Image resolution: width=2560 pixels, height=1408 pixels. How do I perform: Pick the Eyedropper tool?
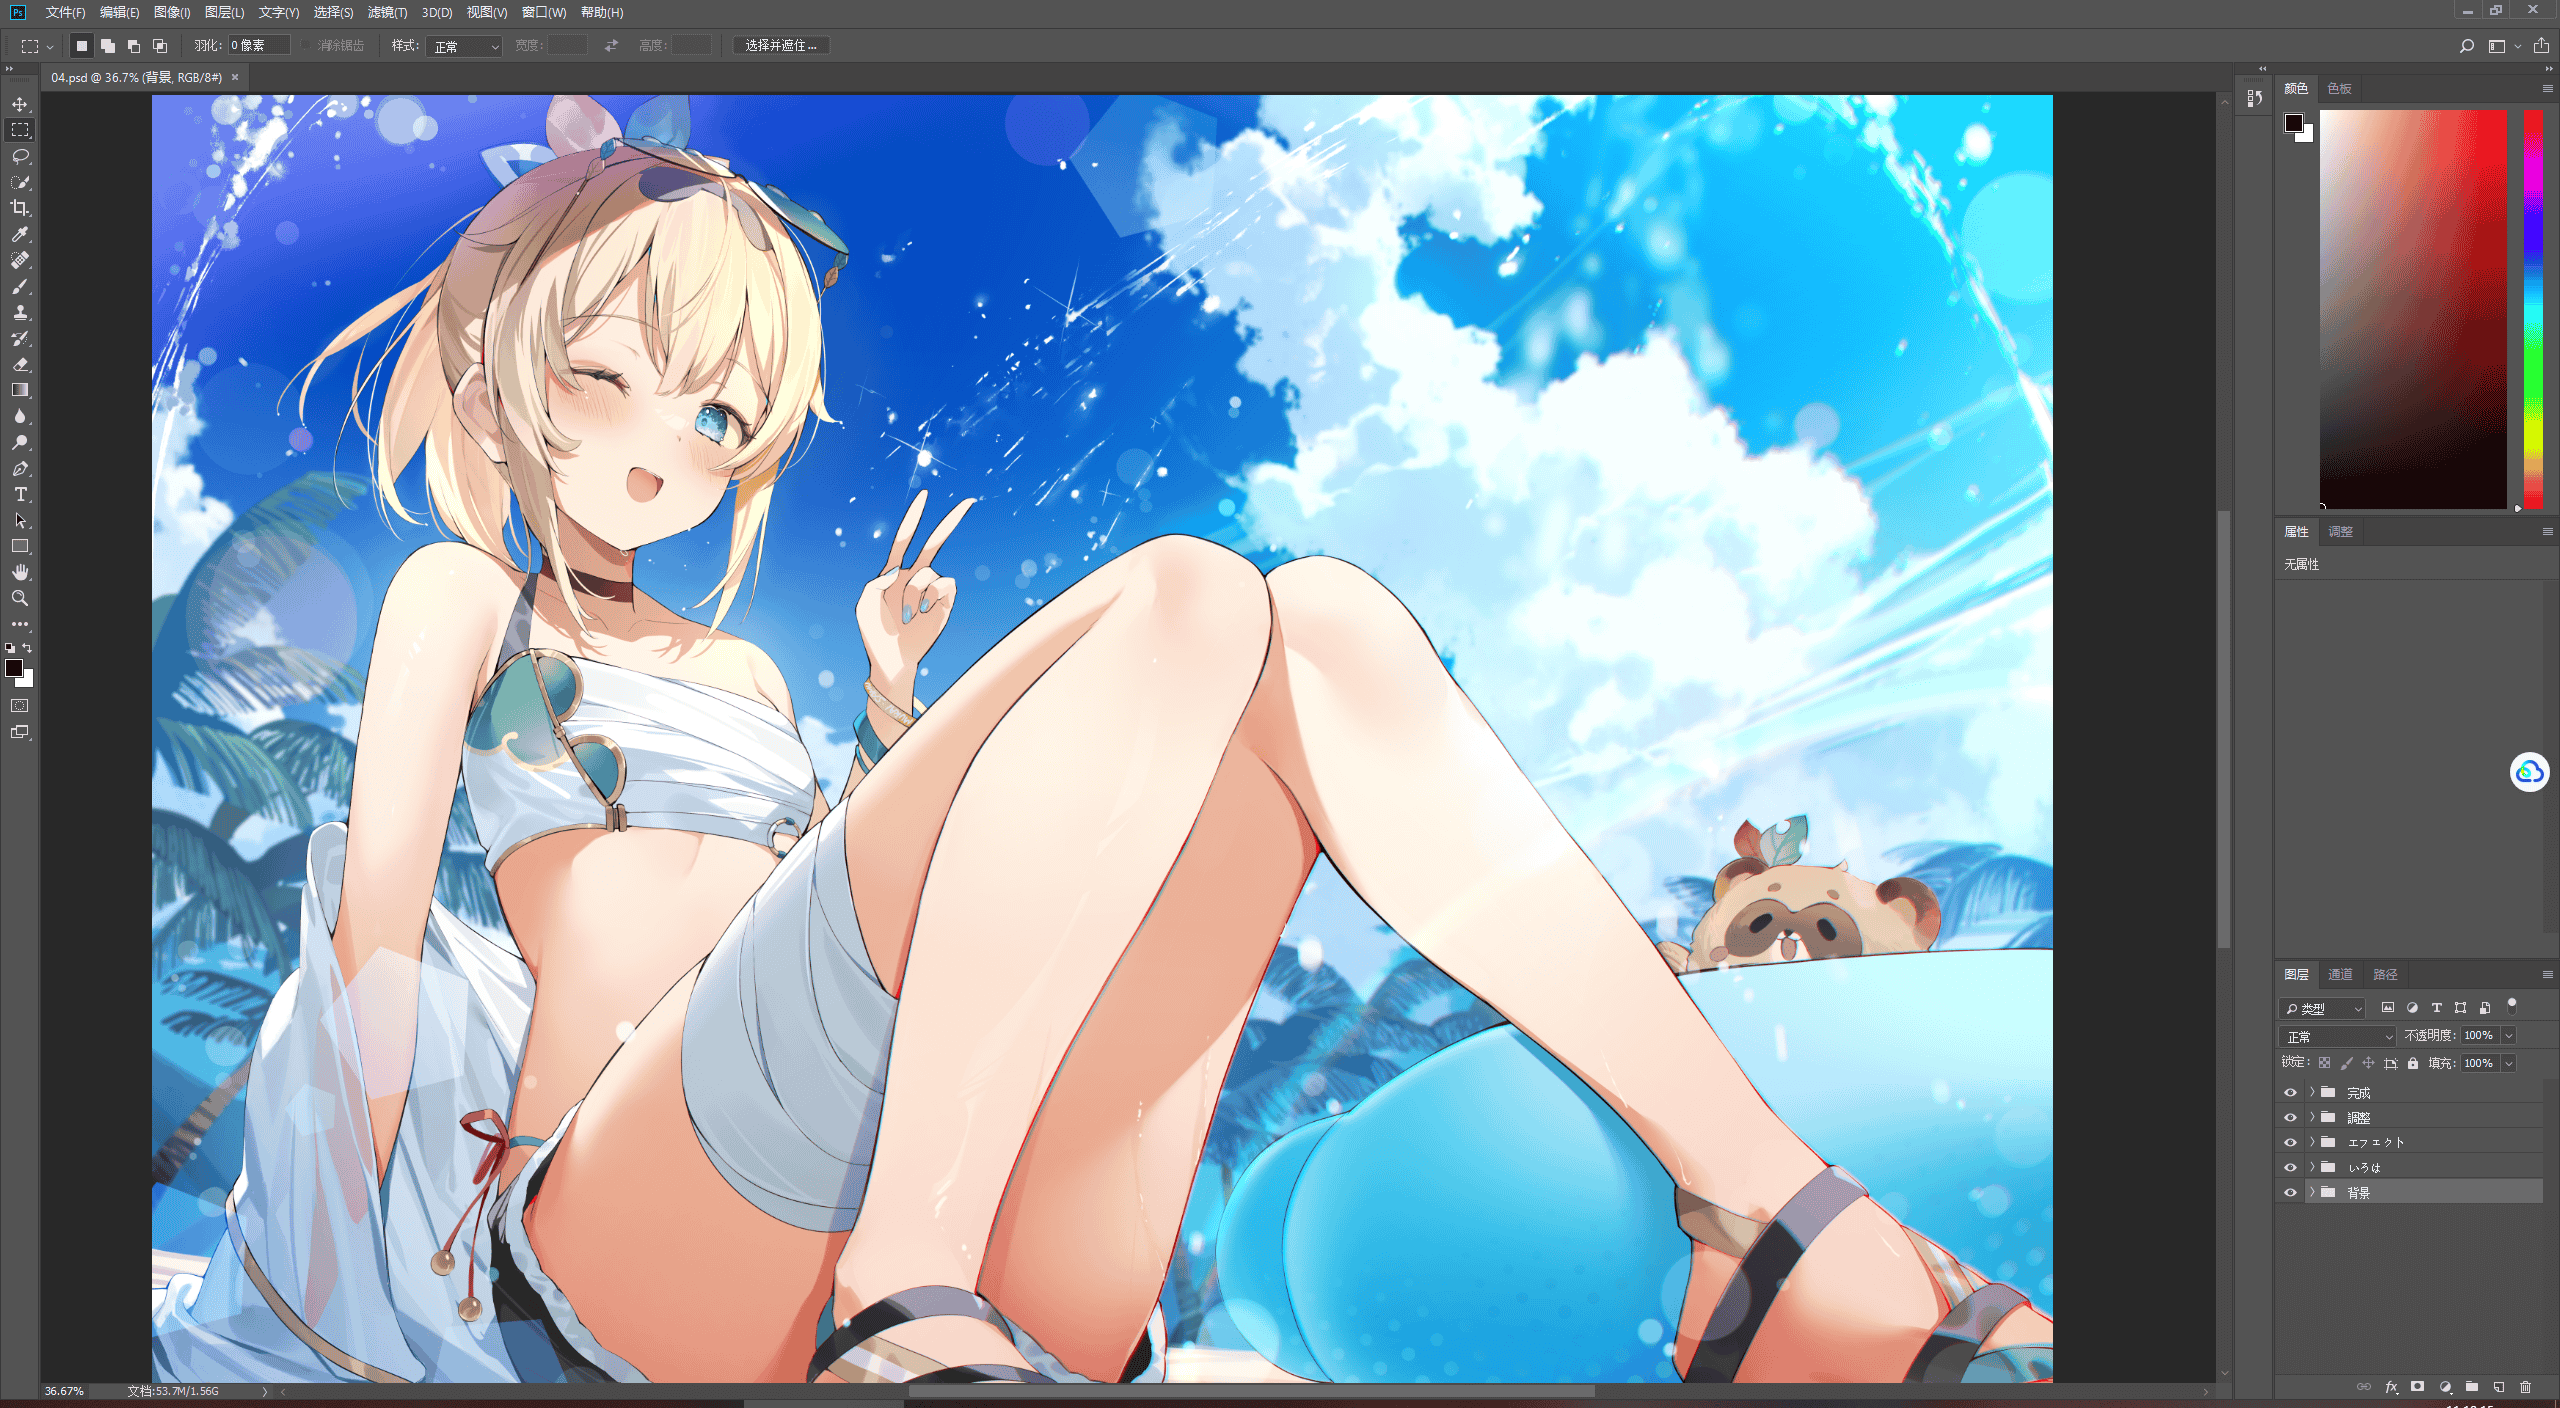click(20, 234)
